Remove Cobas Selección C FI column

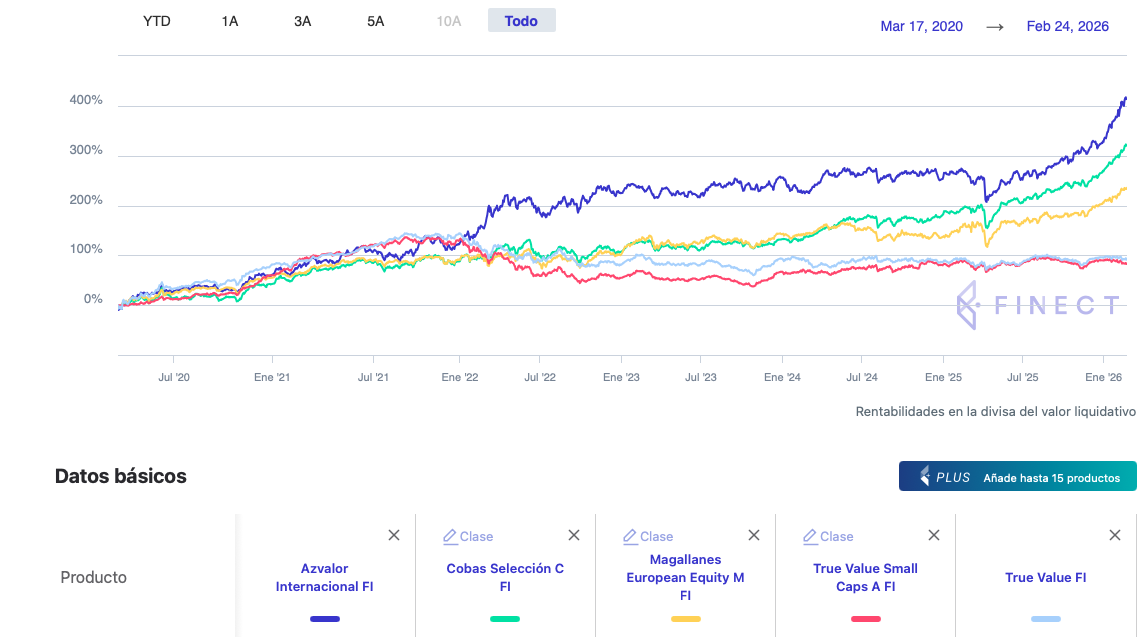574,536
